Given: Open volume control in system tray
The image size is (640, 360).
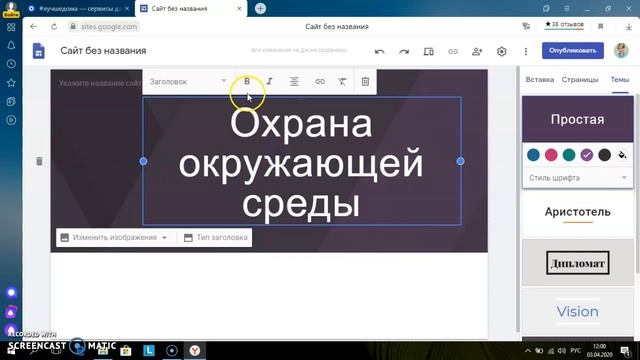Looking at the screenshot, I should click(x=562, y=351).
